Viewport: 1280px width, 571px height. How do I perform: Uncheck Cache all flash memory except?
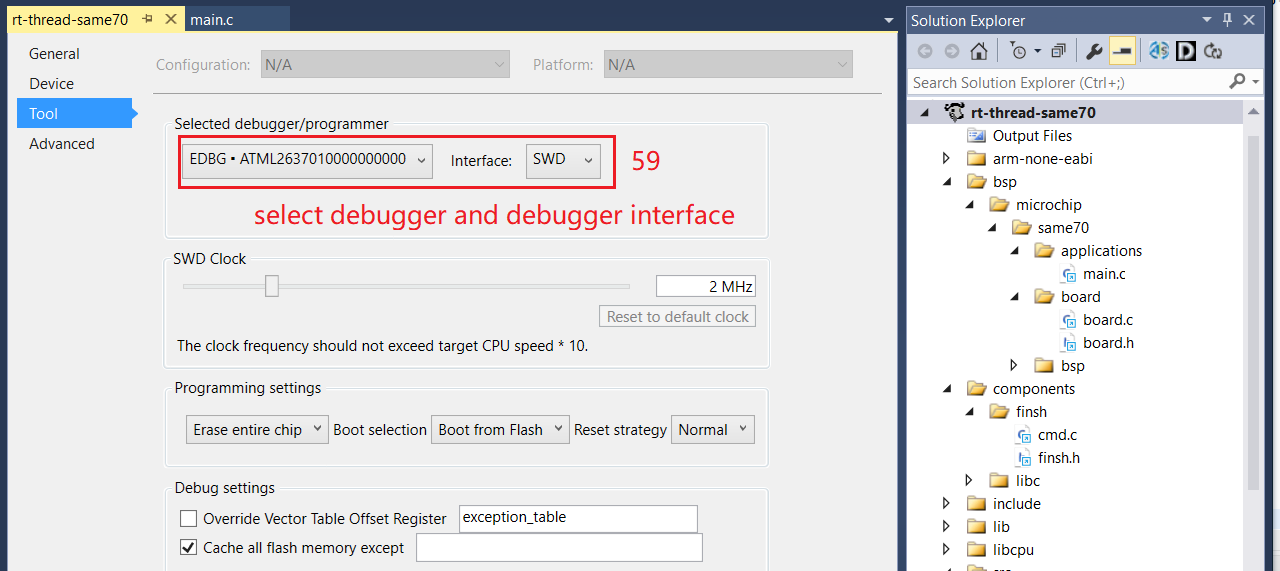(188, 548)
